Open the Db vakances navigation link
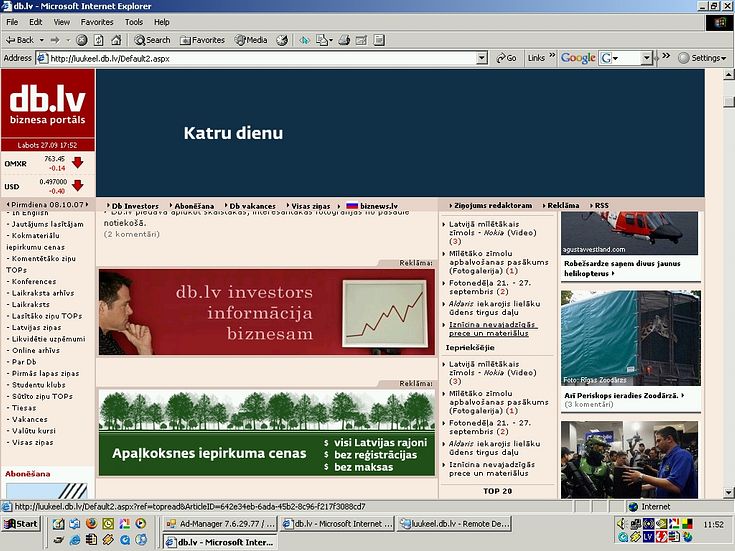This screenshot has height=551, width=735. (x=253, y=205)
